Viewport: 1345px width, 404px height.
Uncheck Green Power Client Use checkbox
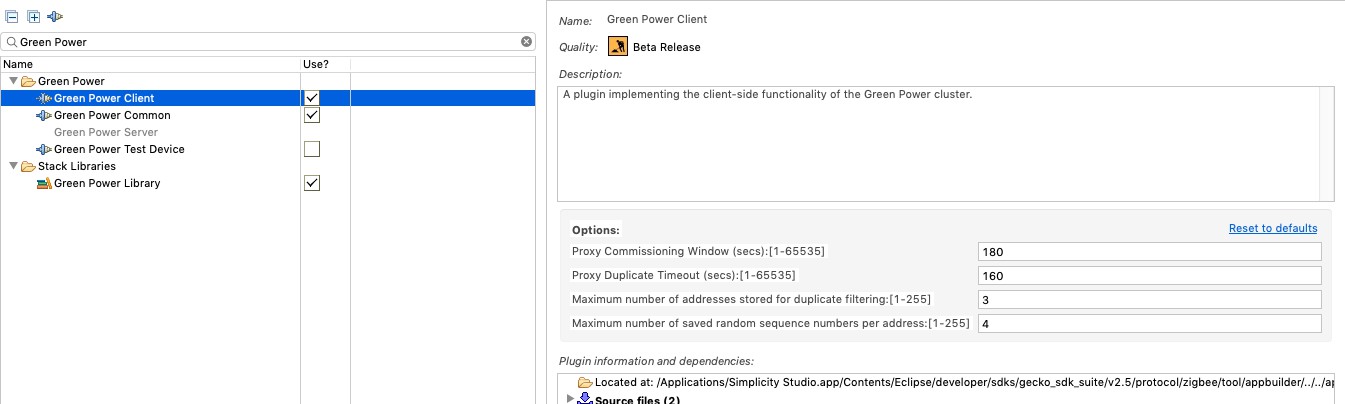[x=312, y=98]
